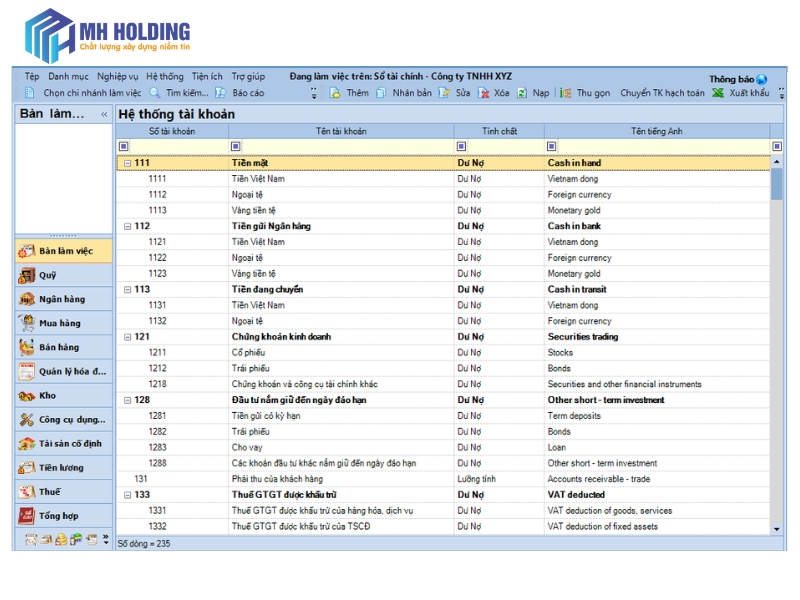Toggle filter box under Tên tiếng Anh column

pyautogui.click(x=552, y=146)
